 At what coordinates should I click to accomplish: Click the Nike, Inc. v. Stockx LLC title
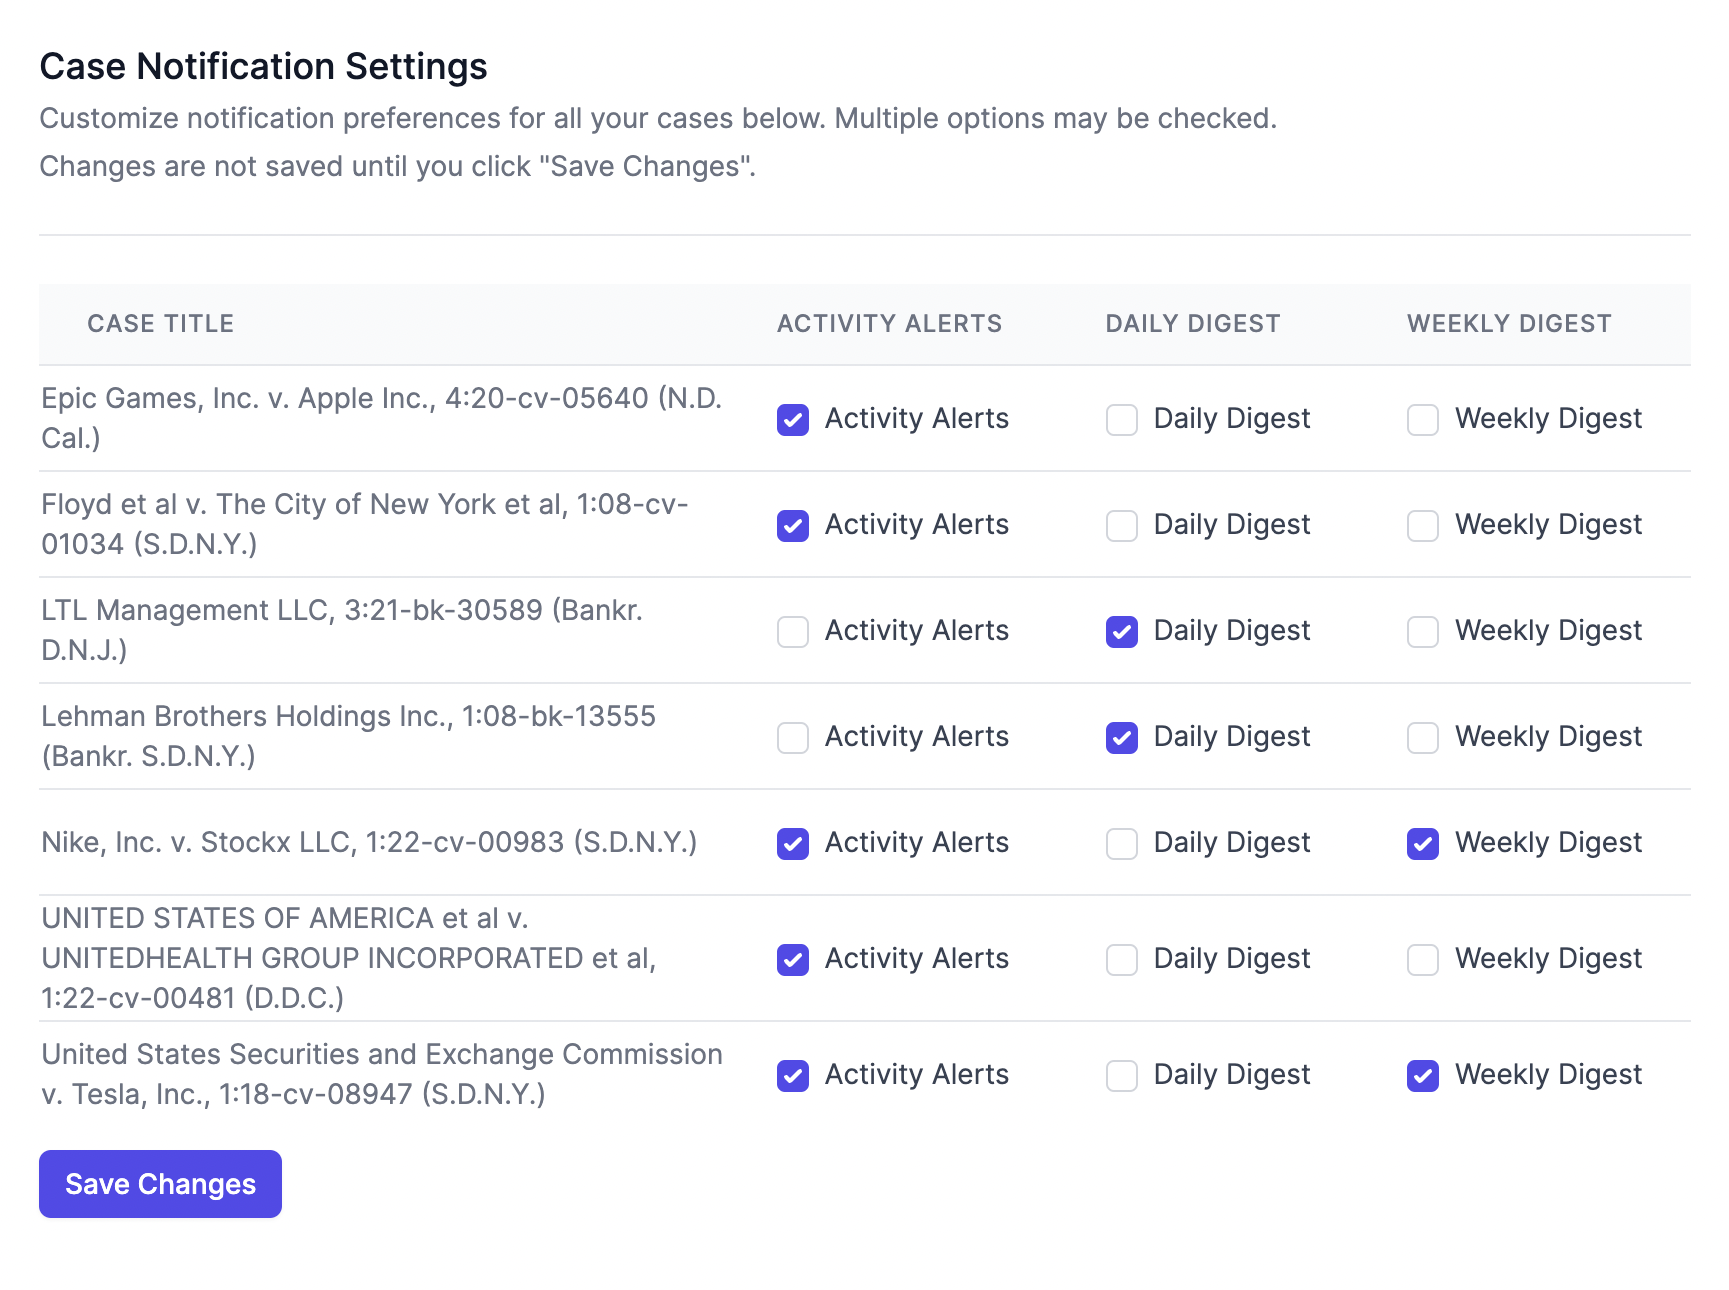pos(369,842)
